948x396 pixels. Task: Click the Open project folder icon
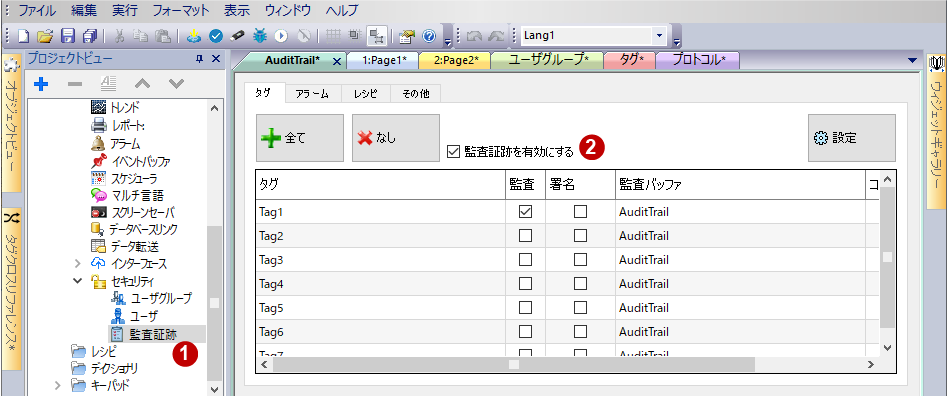[x=46, y=36]
